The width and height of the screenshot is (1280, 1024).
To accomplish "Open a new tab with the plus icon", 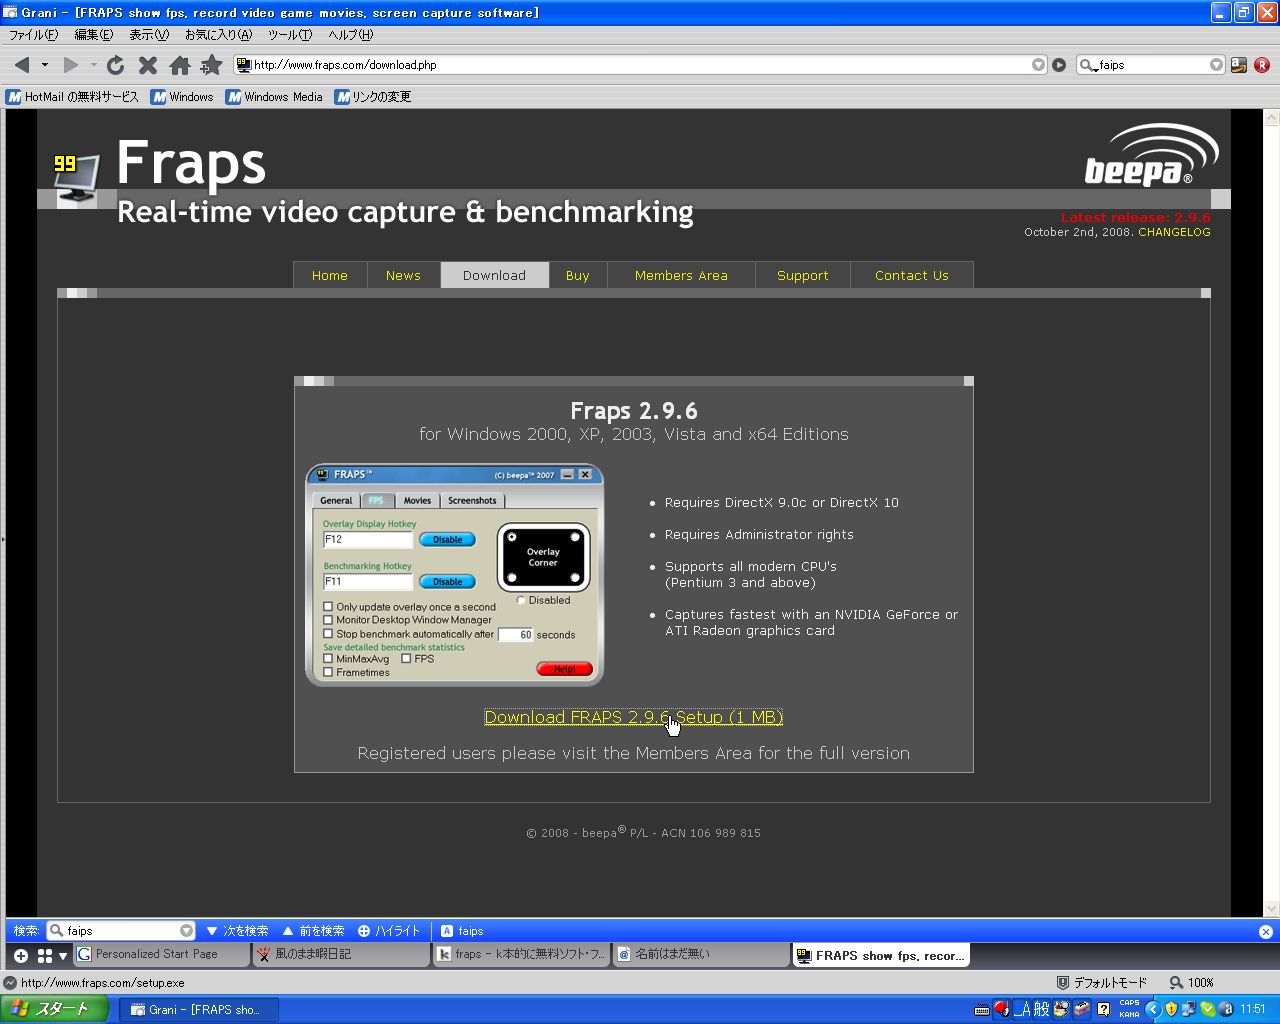I will tap(20, 956).
